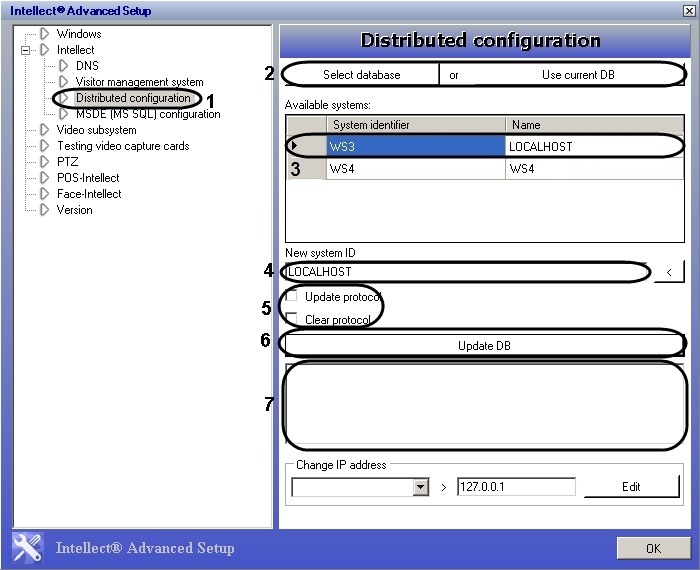Select the WS4 name cell
700x570 pixels.
[x=594, y=169]
